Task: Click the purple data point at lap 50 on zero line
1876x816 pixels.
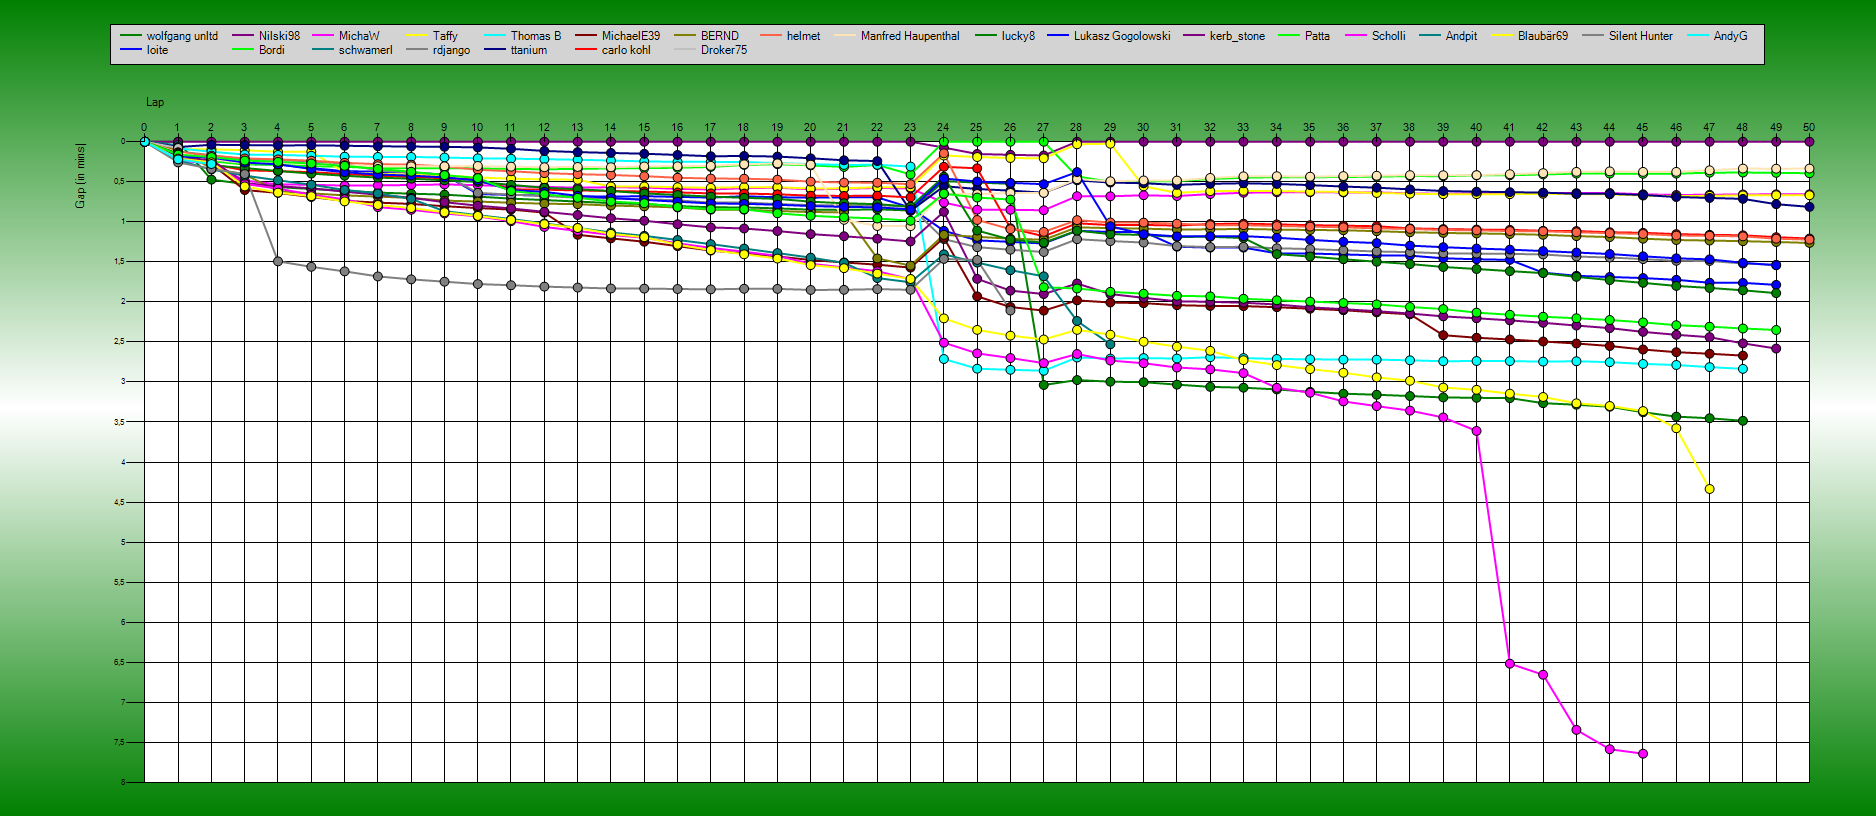Action: 1809,142
